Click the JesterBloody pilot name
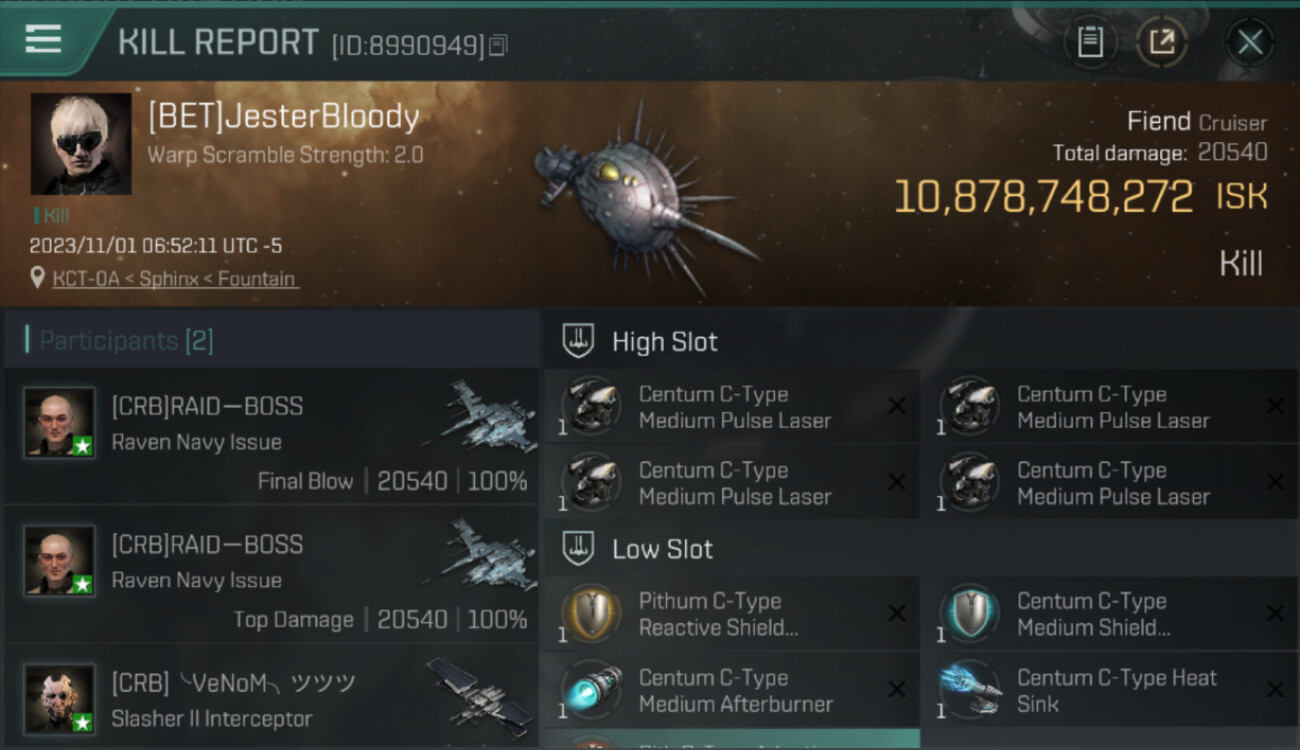The height and width of the screenshot is (750, 1300). click(x=284, y=118)
